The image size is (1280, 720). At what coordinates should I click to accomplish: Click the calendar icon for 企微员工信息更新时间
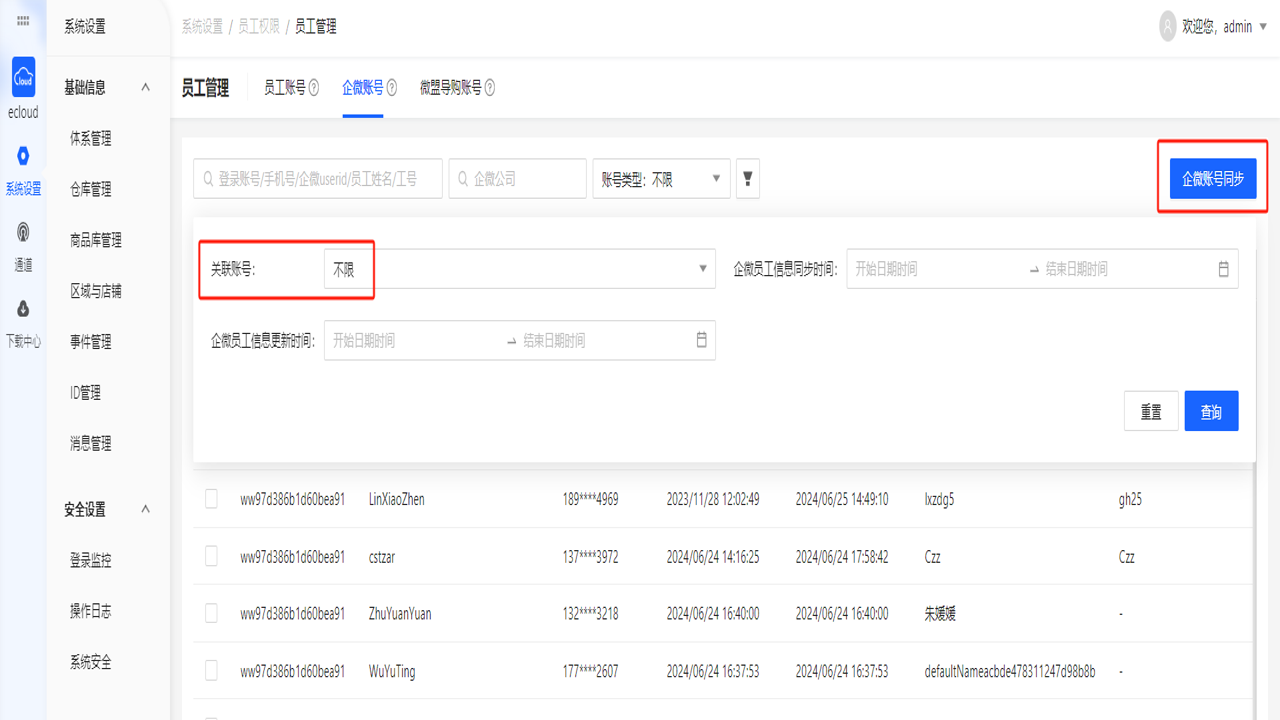click(x=702, y=340)
